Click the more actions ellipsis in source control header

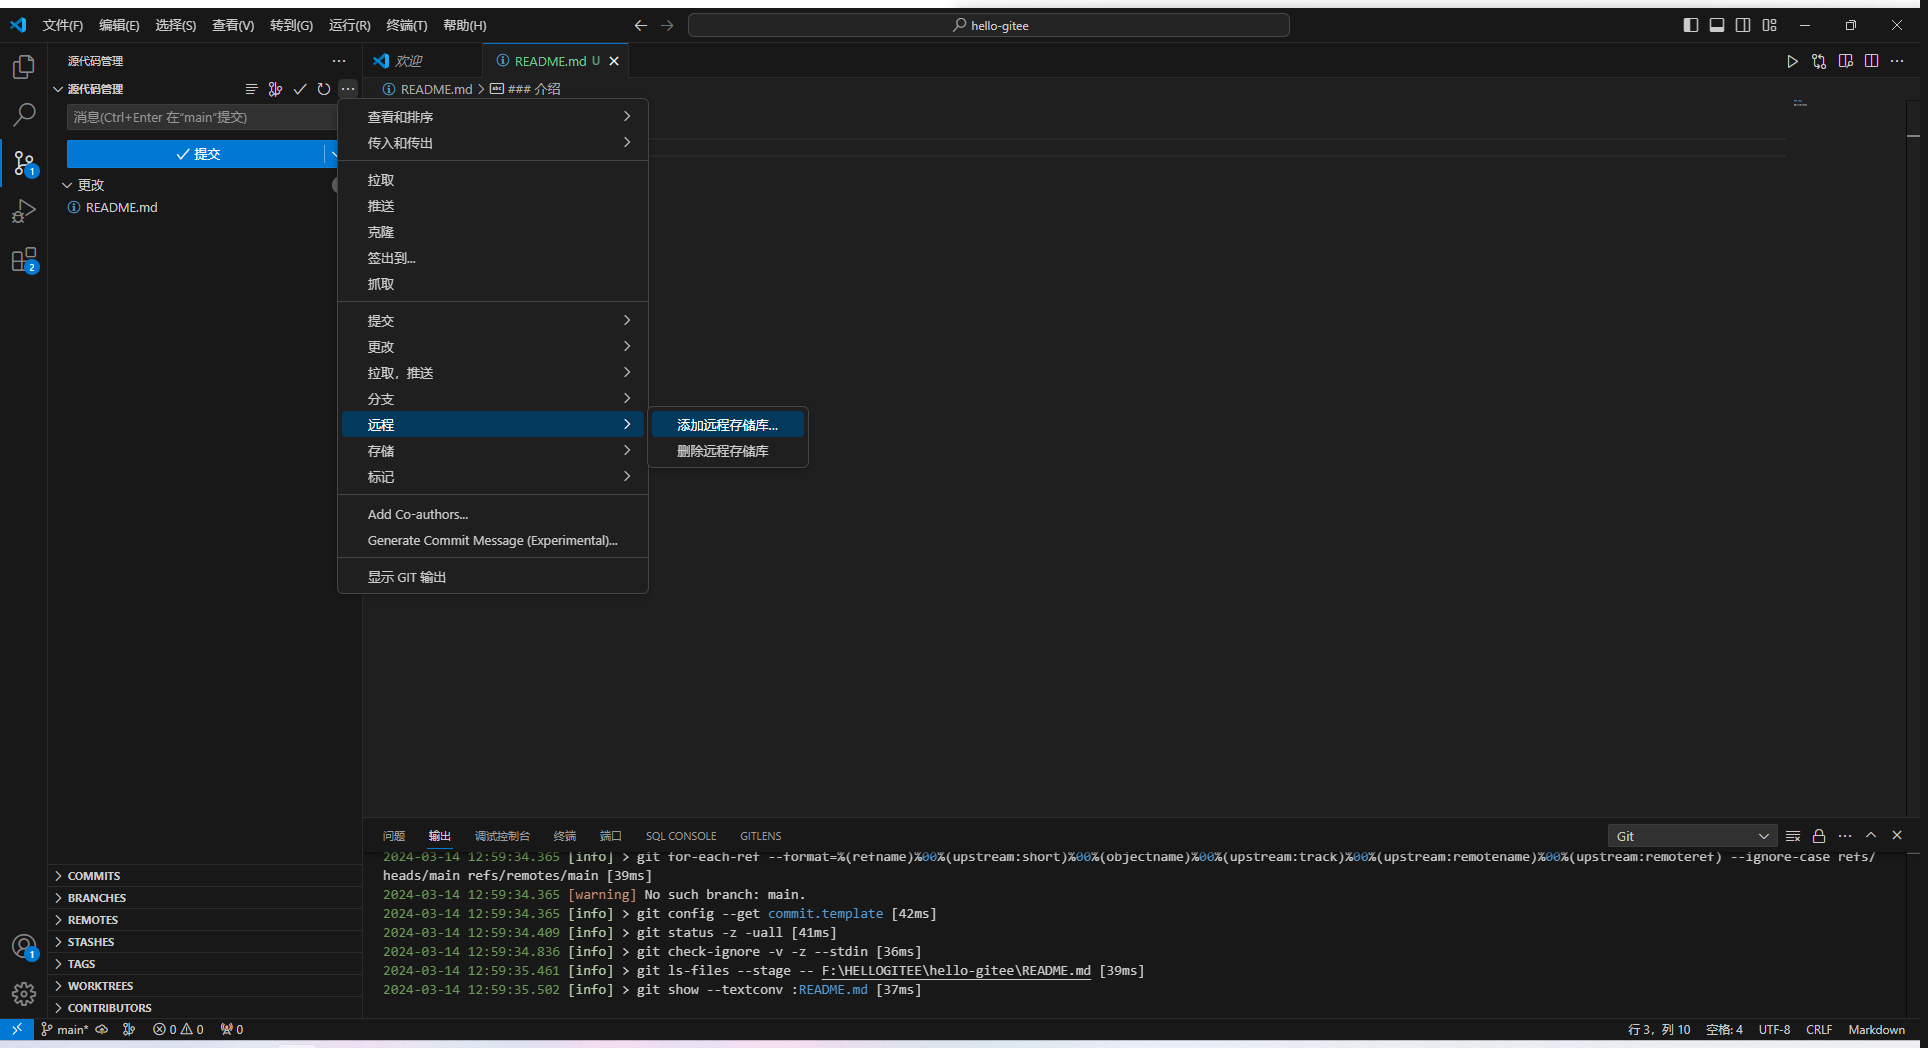coord(347,89)
